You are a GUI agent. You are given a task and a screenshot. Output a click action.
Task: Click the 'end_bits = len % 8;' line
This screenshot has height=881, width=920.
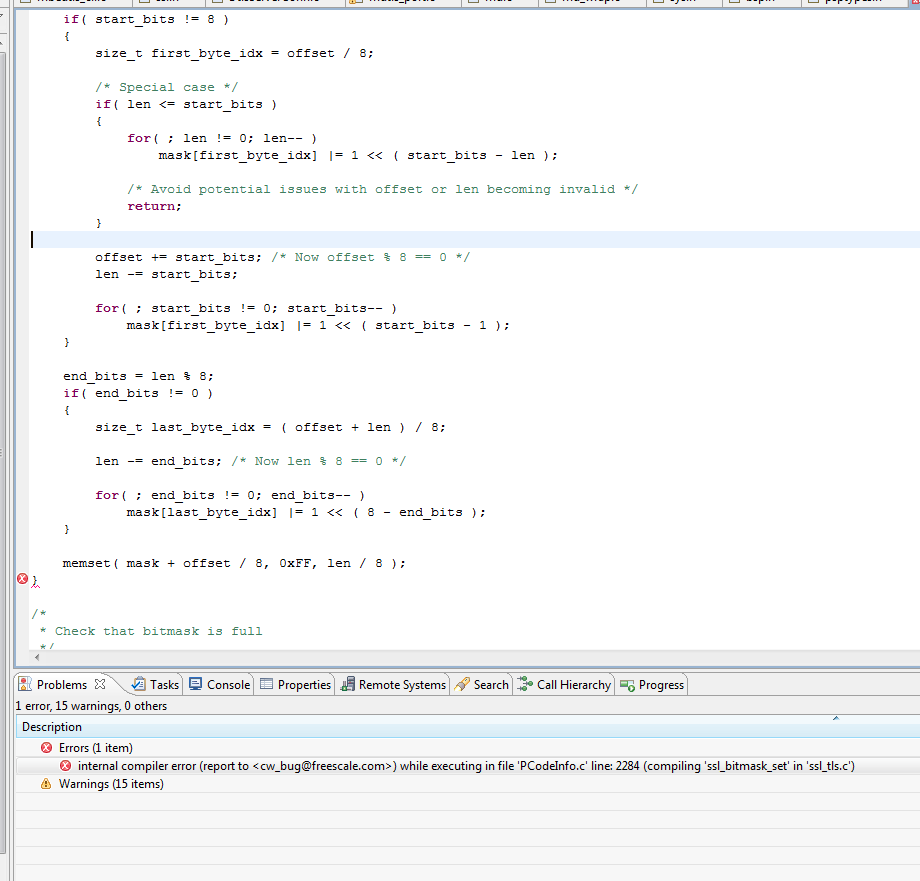138,376
